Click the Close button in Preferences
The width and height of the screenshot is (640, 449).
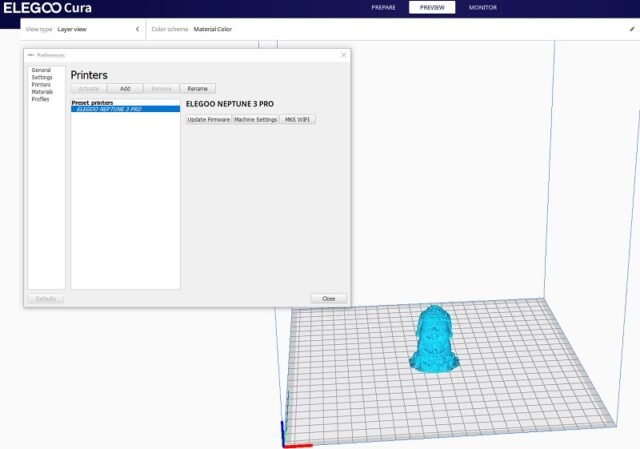(329, 299)
